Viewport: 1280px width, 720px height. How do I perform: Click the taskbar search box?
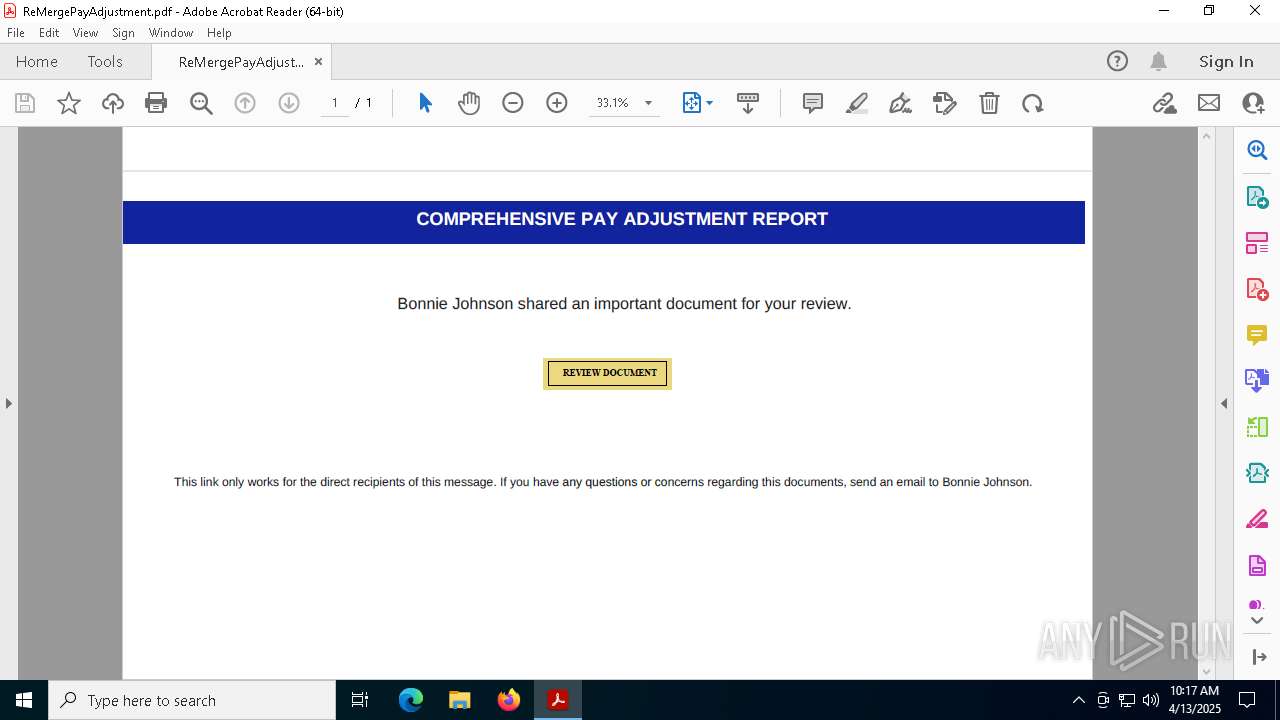(x=192, y=700)
